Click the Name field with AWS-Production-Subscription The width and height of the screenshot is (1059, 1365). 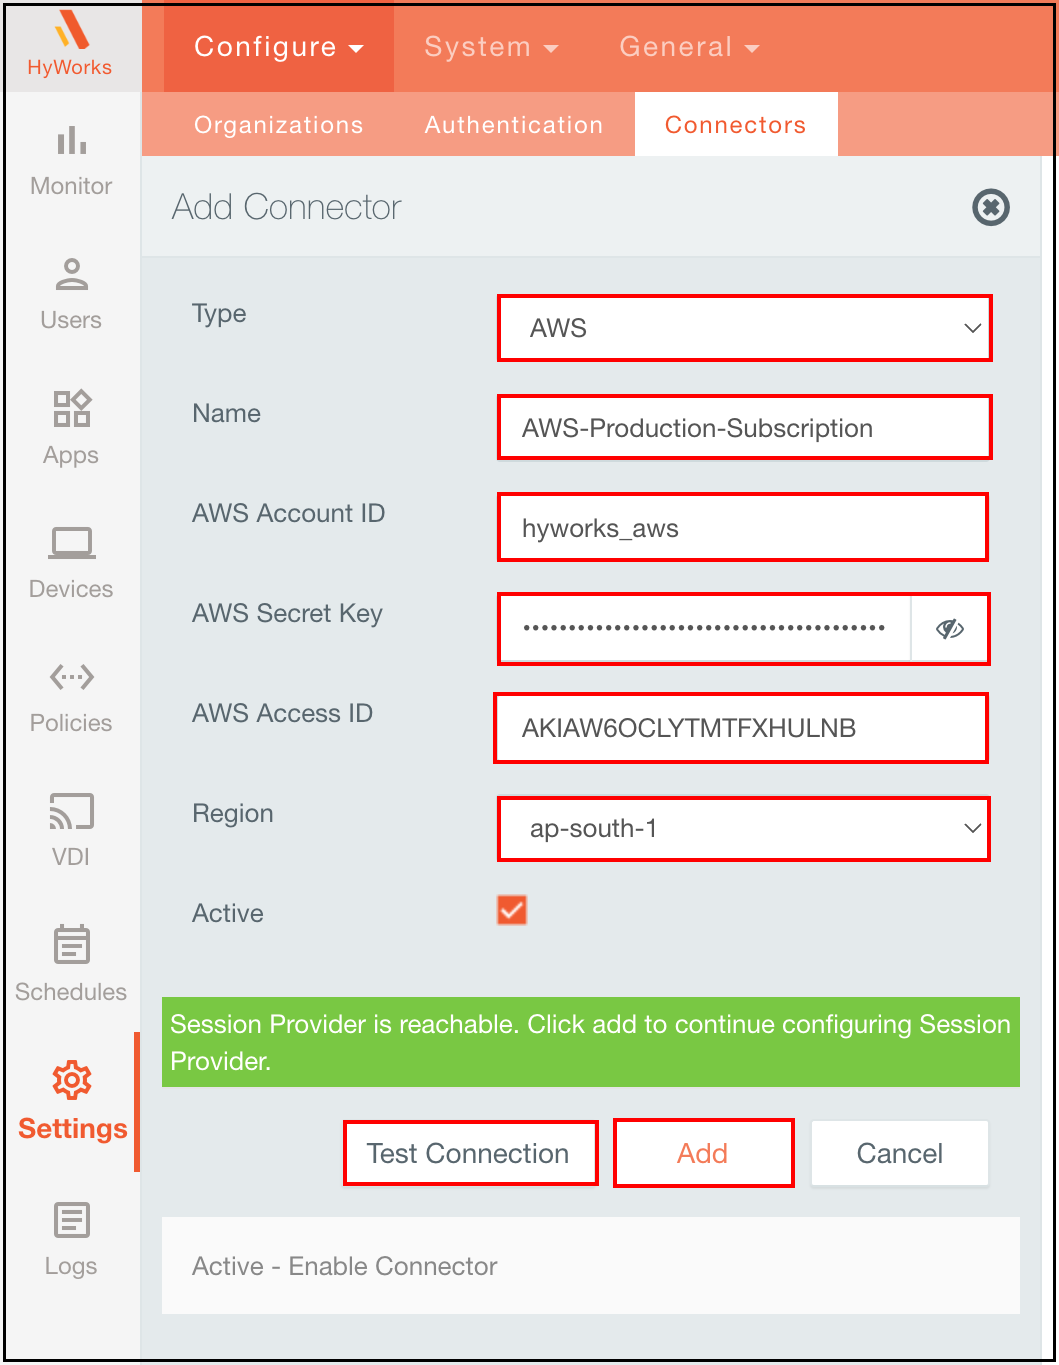[745, 428]
